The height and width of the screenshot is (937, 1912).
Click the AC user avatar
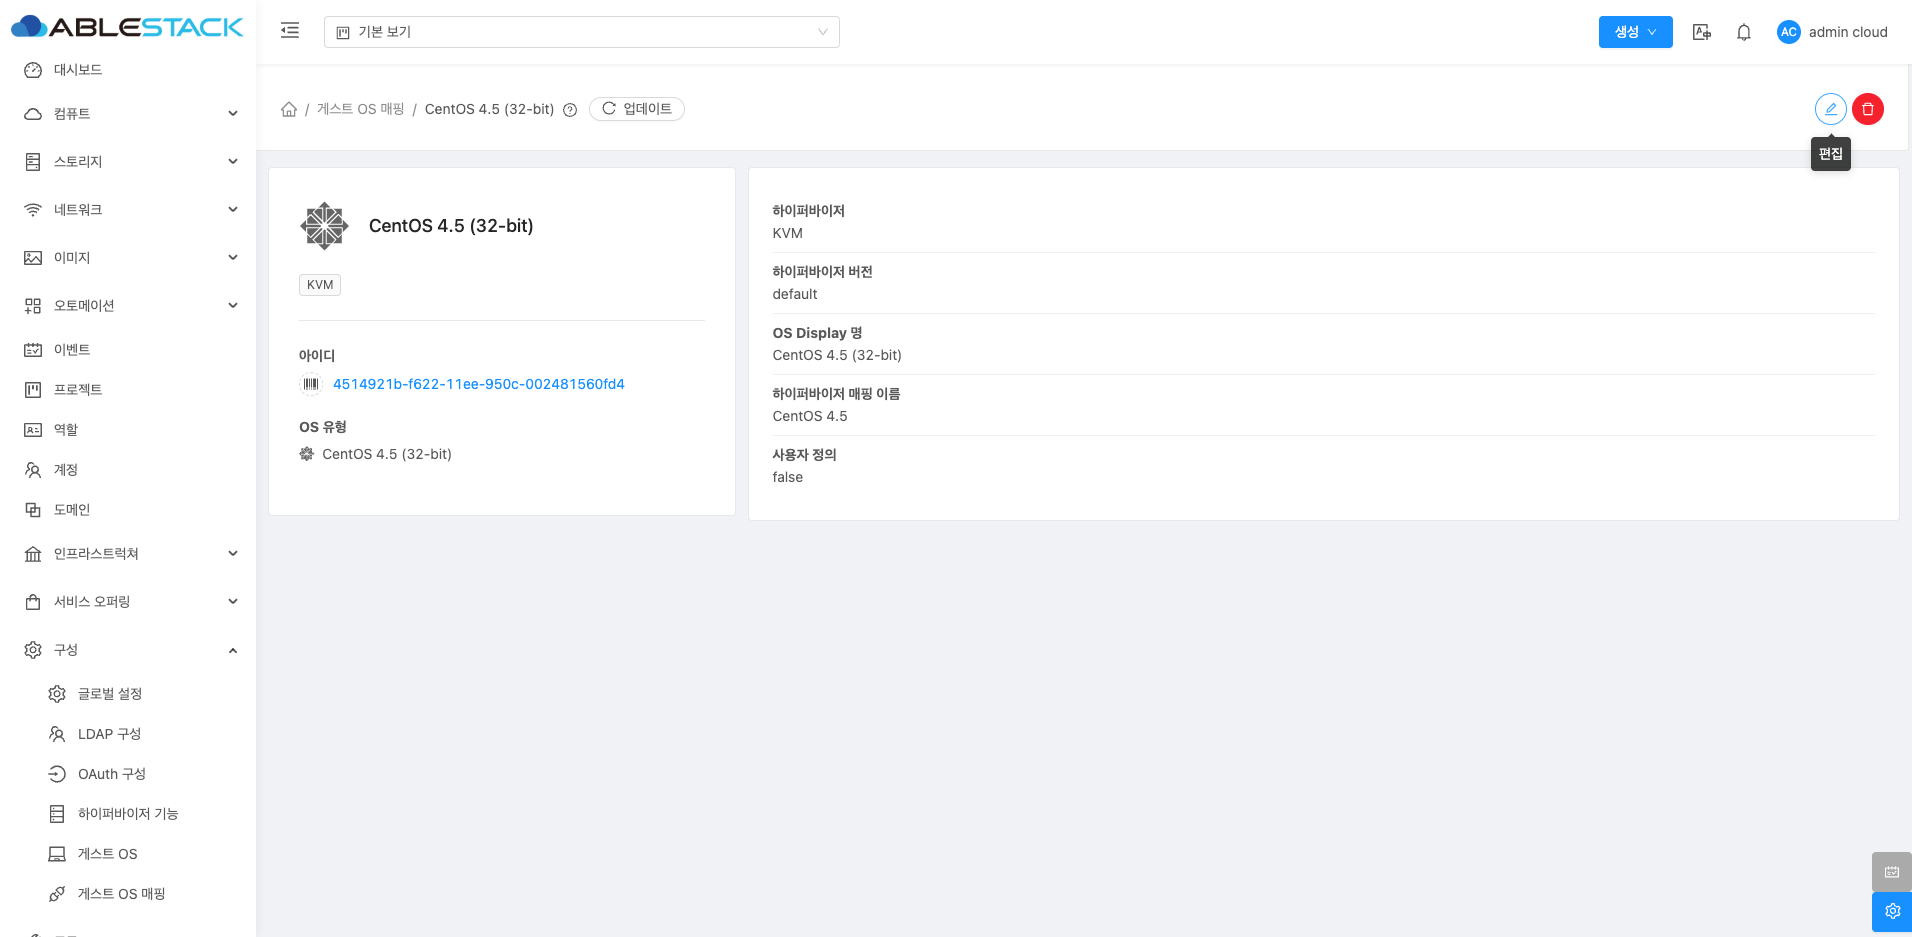(1788, 32)
